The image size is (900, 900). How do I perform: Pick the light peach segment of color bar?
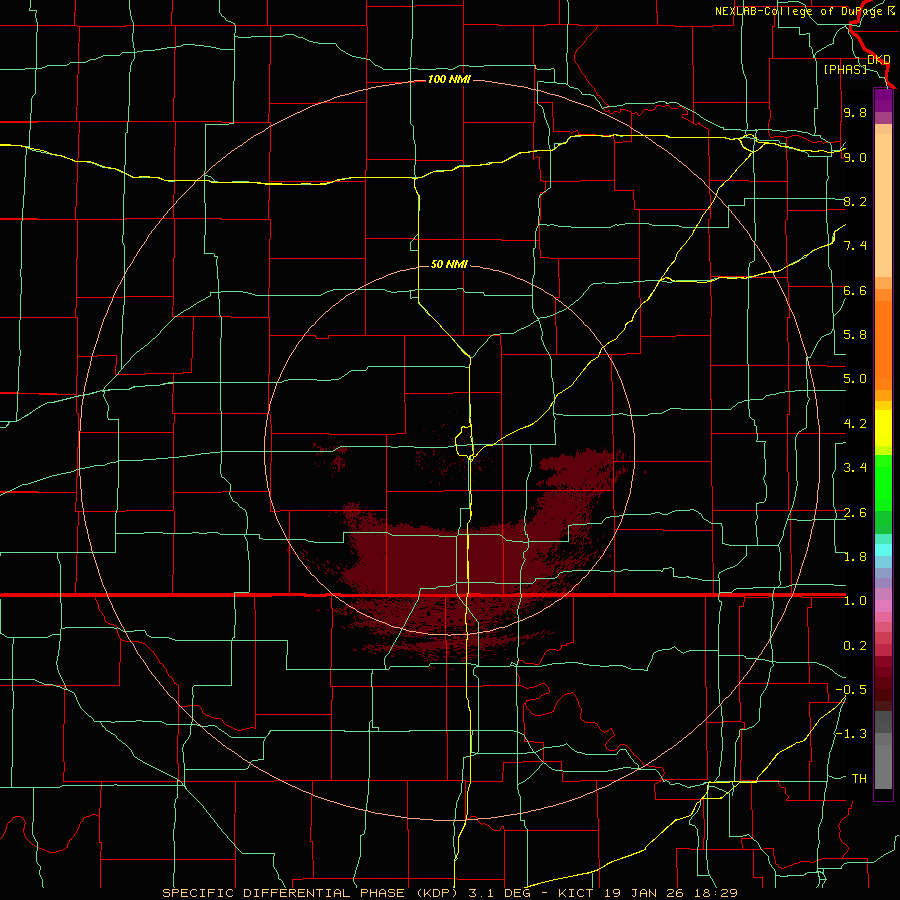pos(883,207)
